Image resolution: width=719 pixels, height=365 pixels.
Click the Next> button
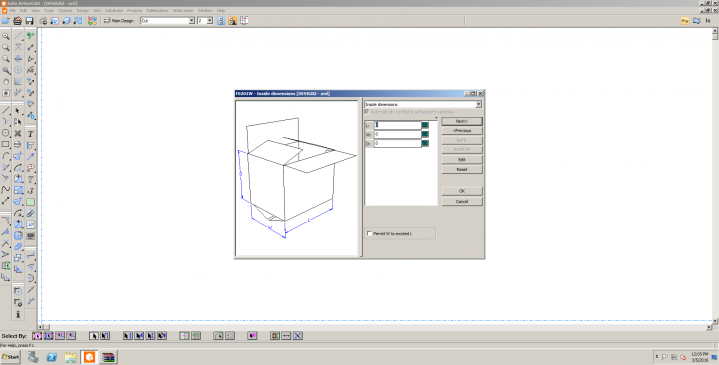pyautogui.click(x=462, y=122)
